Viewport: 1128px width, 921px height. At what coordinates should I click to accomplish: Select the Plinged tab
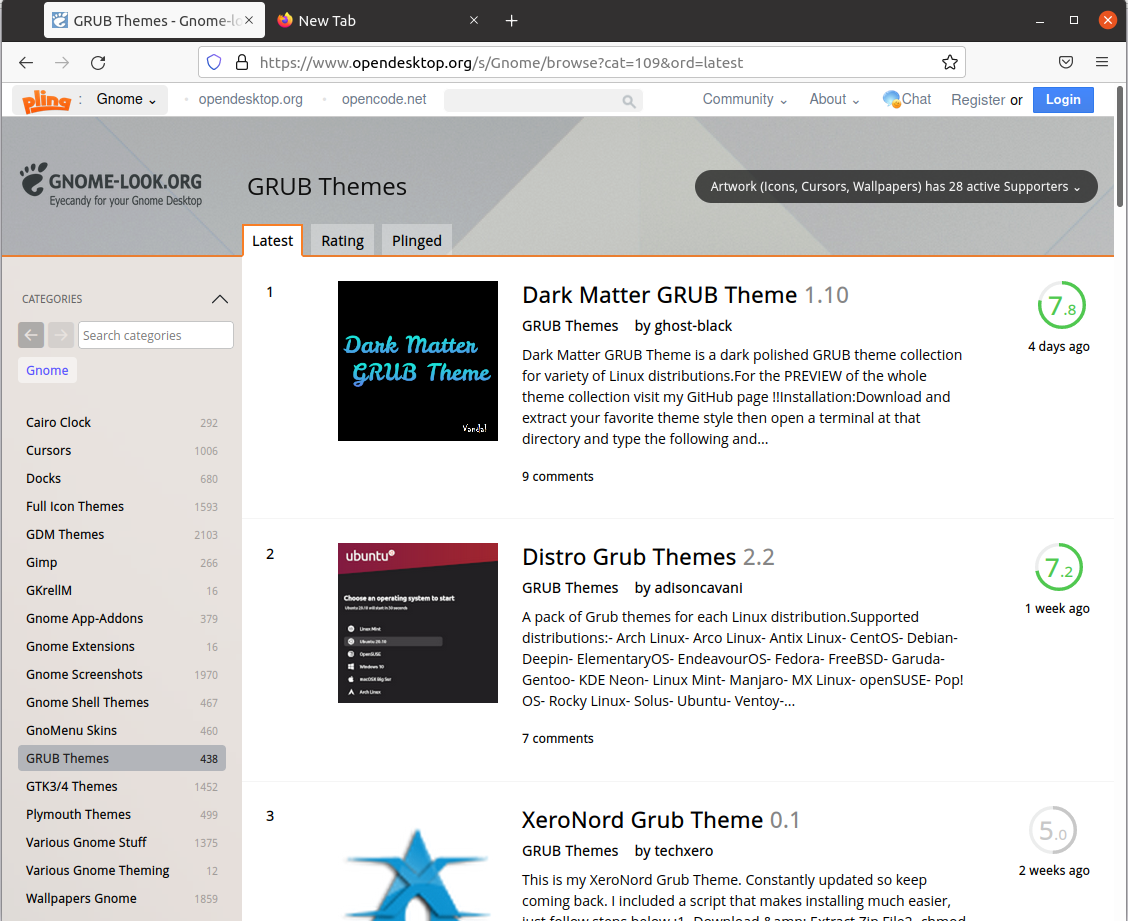tap(416, 240)
